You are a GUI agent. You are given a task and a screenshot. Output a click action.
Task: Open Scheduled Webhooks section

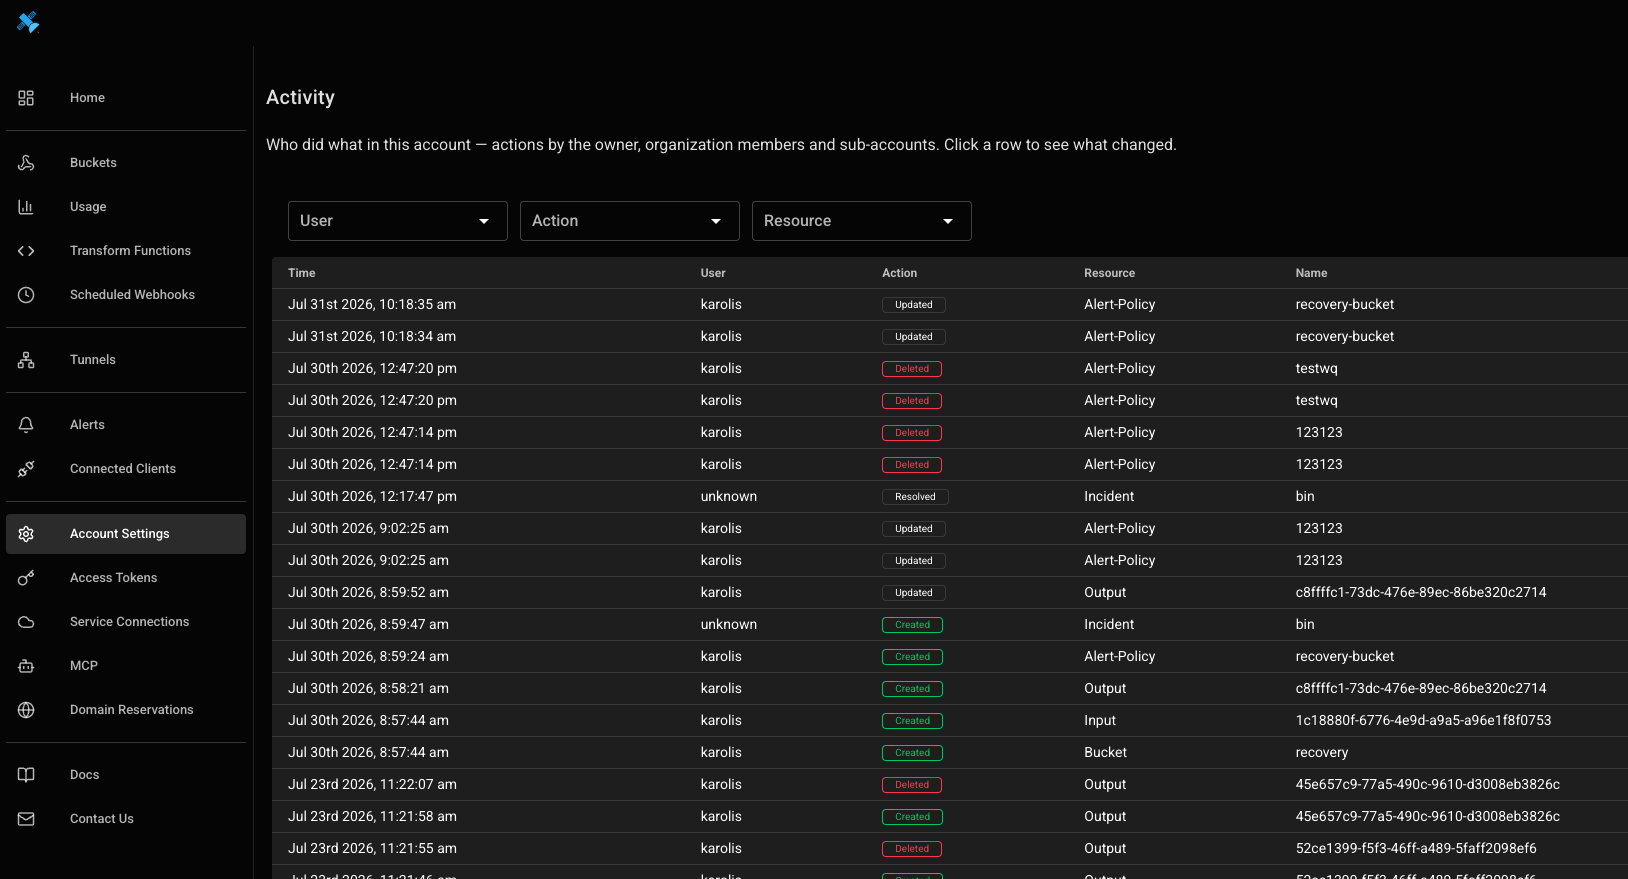[x=126, y=295]
